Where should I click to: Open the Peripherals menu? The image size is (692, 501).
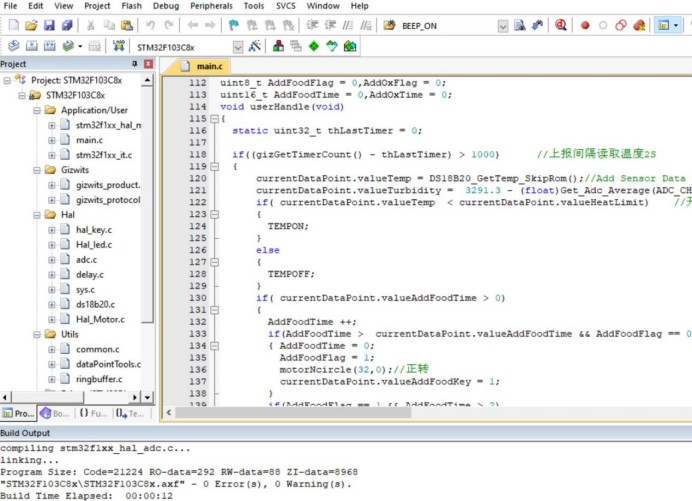[211, 6]
